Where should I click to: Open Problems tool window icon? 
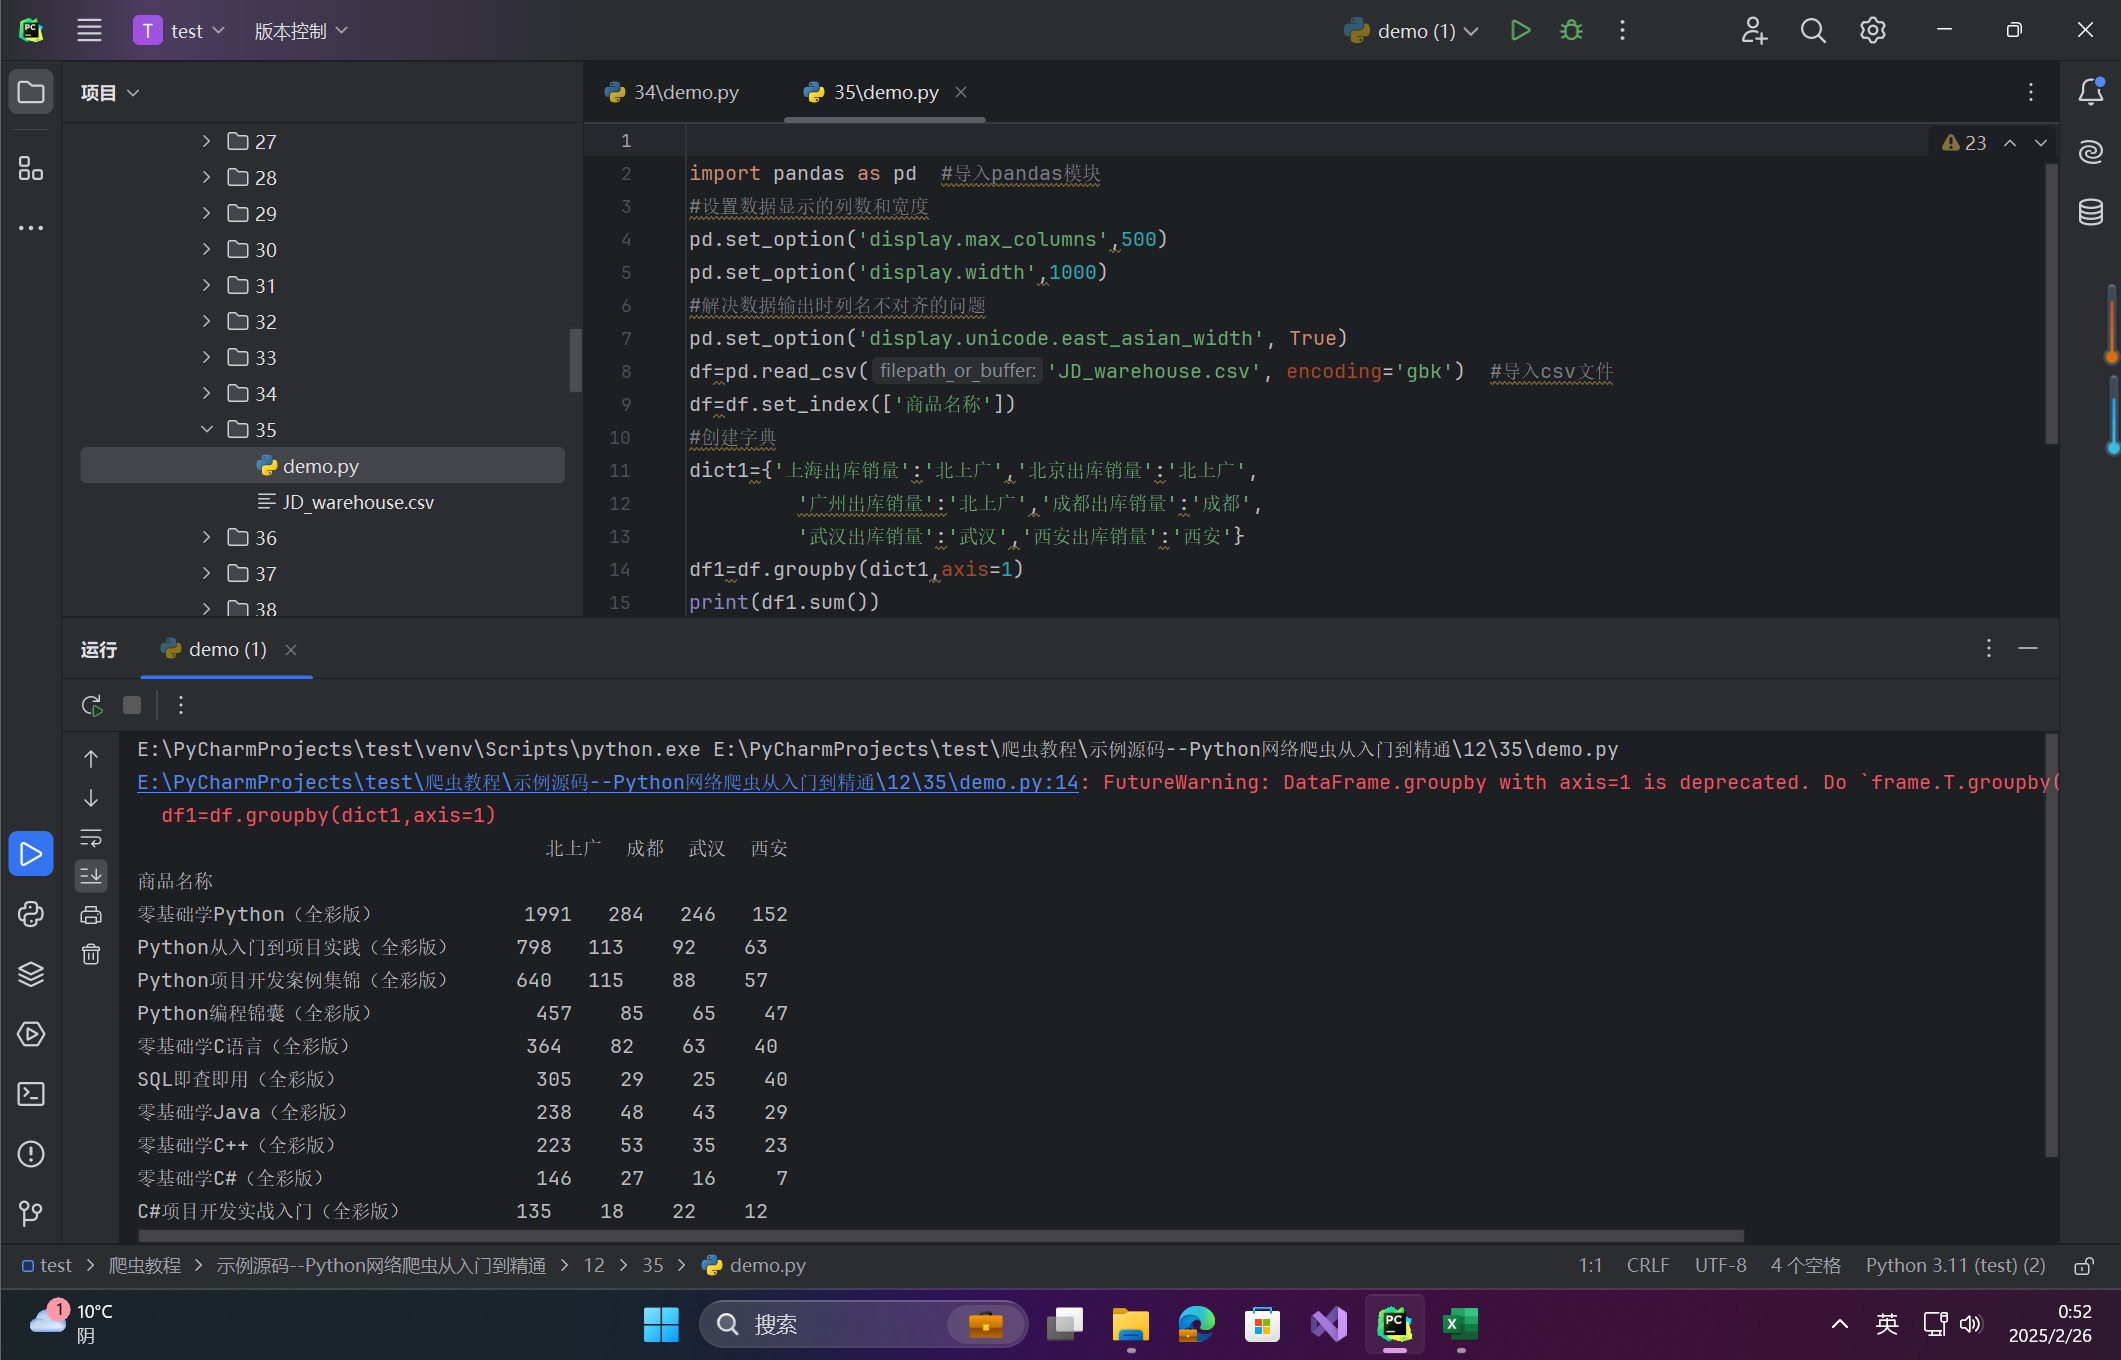click(x=31, y=1154)
